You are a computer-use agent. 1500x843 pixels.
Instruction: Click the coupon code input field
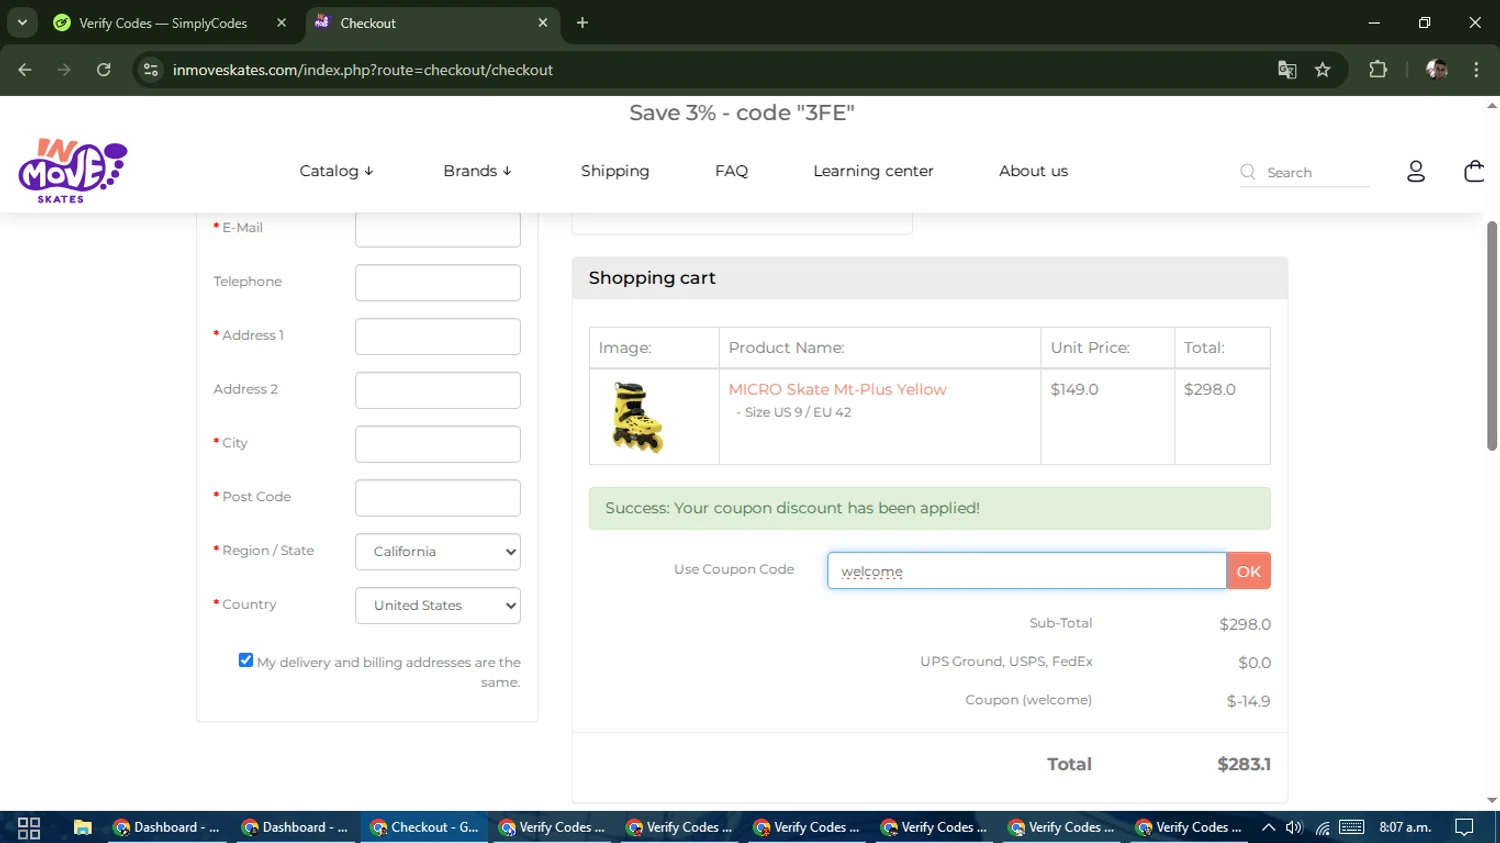[1026, 571]
